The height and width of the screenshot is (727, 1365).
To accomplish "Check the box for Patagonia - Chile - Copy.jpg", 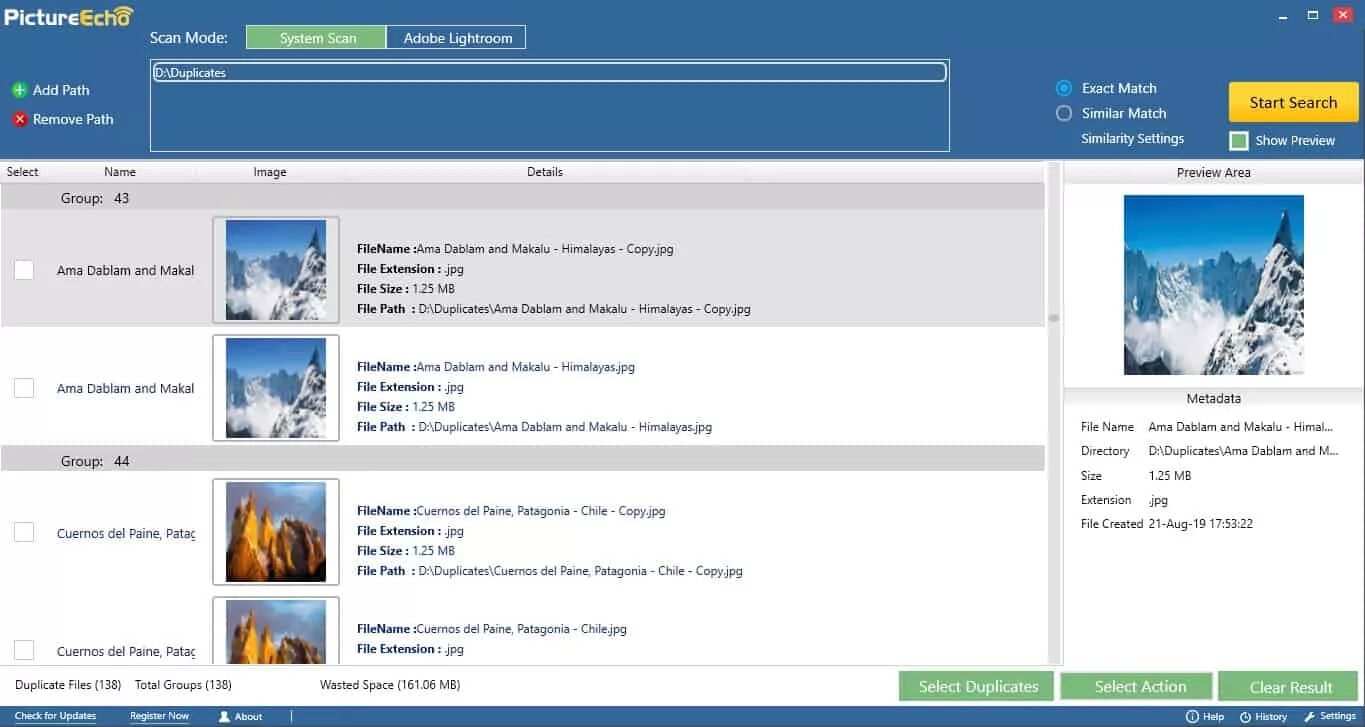I will (24, 533).
